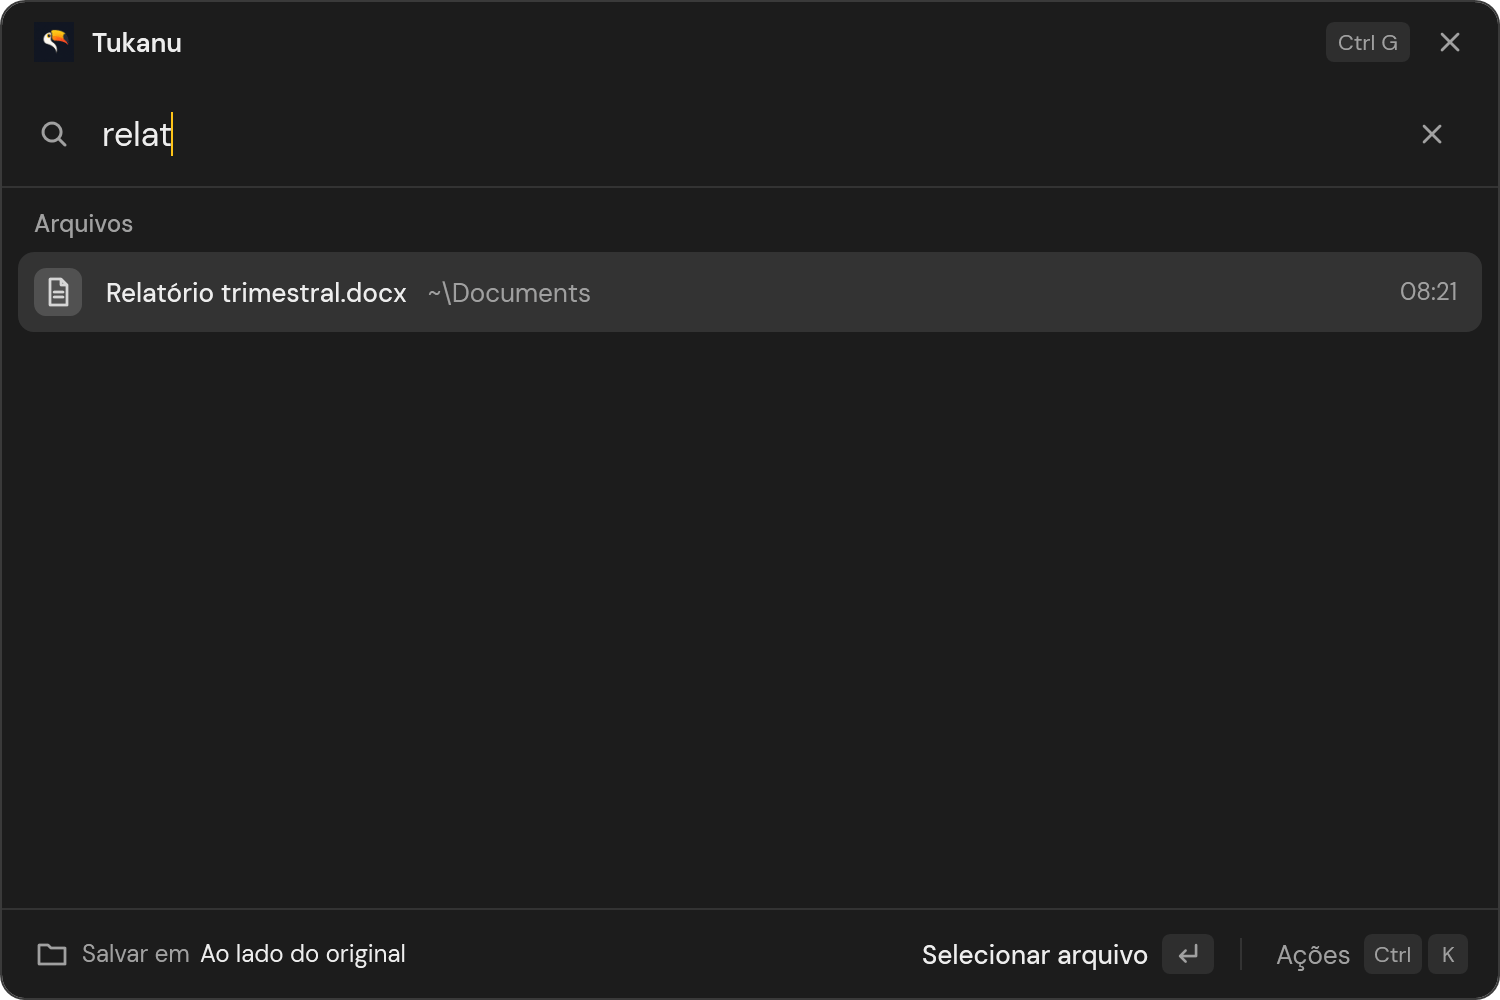Change save location 'Ao lado do original'

click(x=303, y=954)
